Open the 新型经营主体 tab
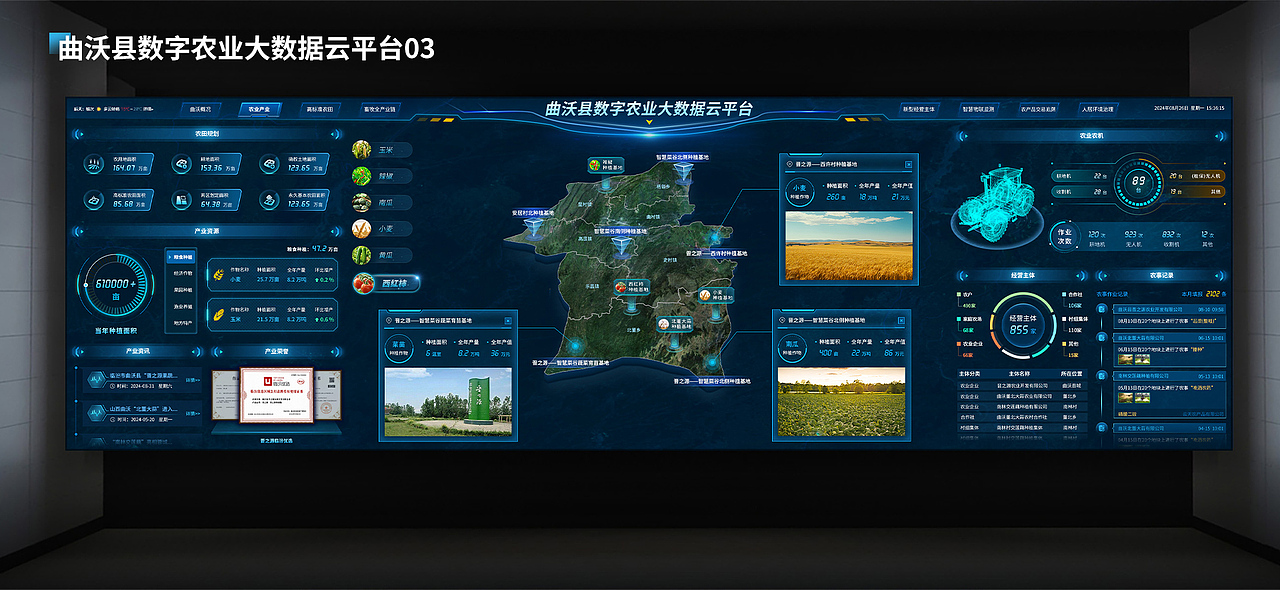The height and width of the screenshot is (590, 1280). [918, 108]
